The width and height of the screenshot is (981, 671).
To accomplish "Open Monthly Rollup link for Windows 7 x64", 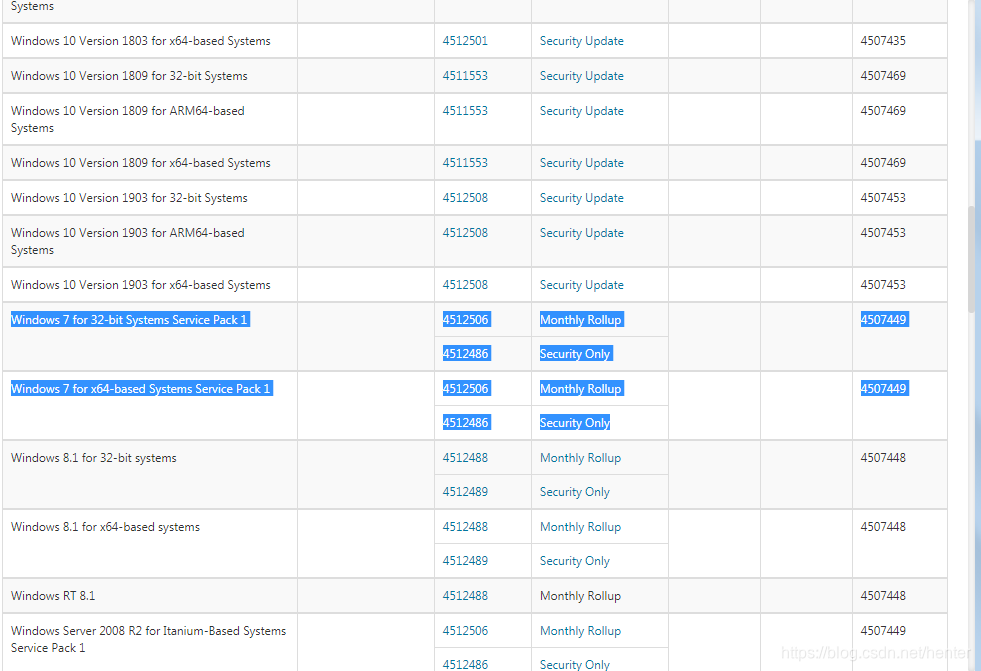I will pyautogui.click(x=581, y=388).
